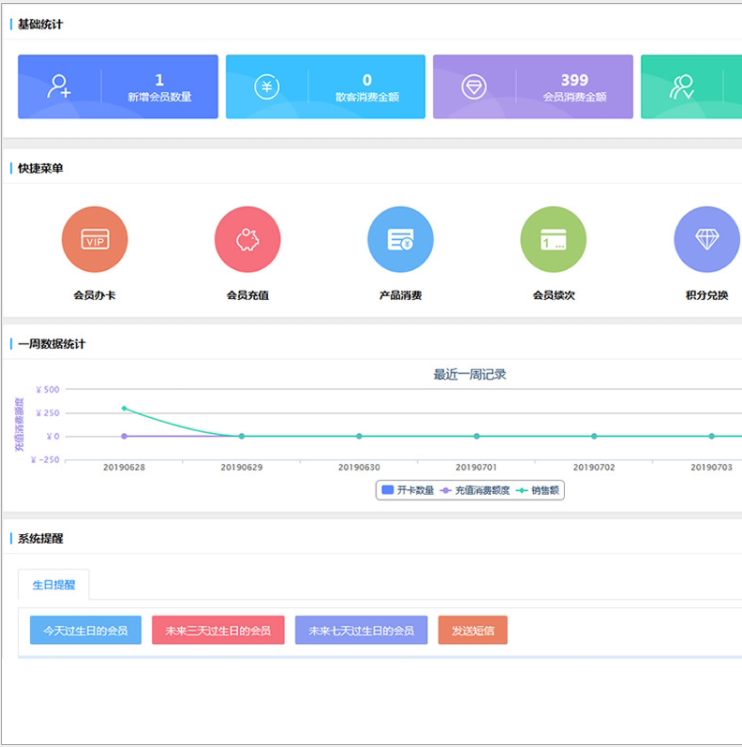The width and height of the screenshot is (742, 747).
Task: Click 今天过生日的会员 button
Action: click(x=86, y=630)
